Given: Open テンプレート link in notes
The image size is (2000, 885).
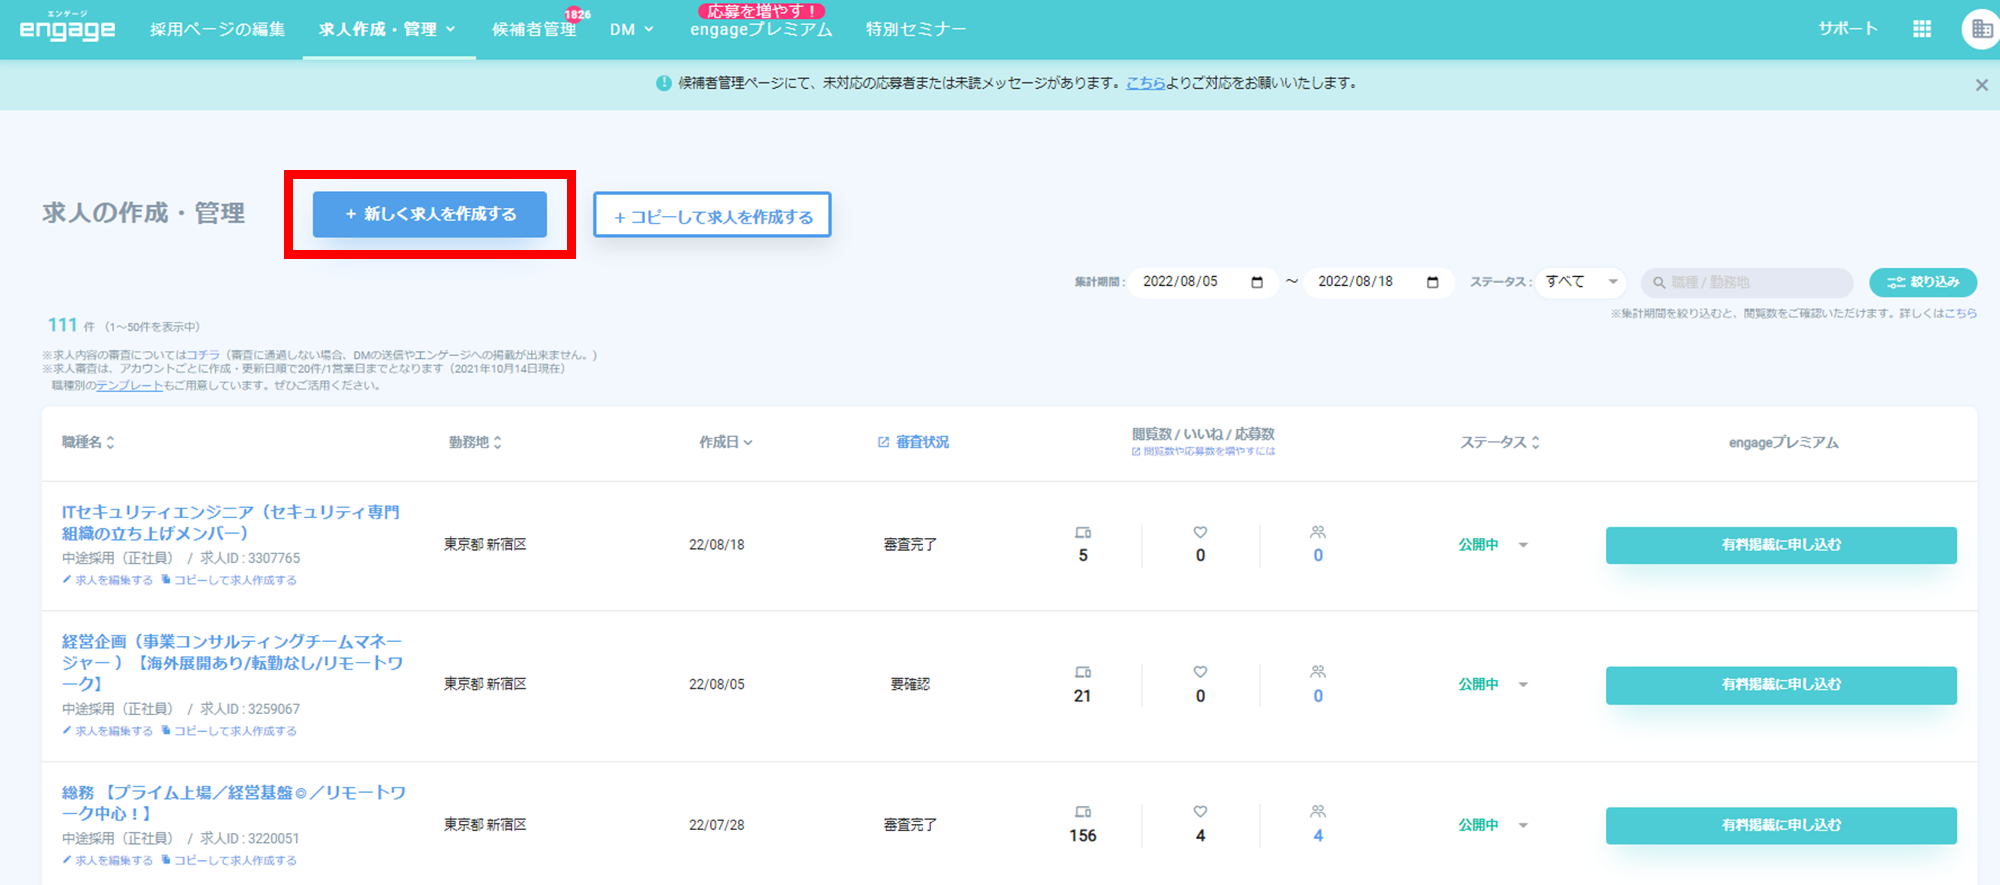Looking at the screenshot, I should (129, 385).
